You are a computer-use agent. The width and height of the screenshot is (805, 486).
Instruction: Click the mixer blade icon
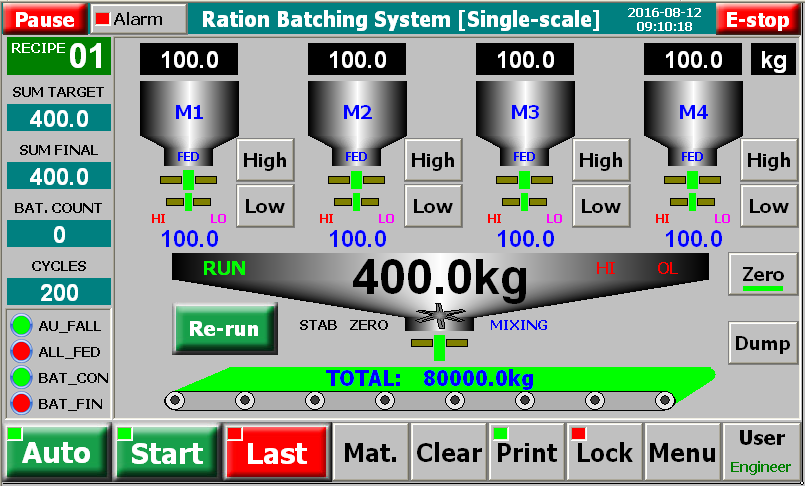click(440, 316)
